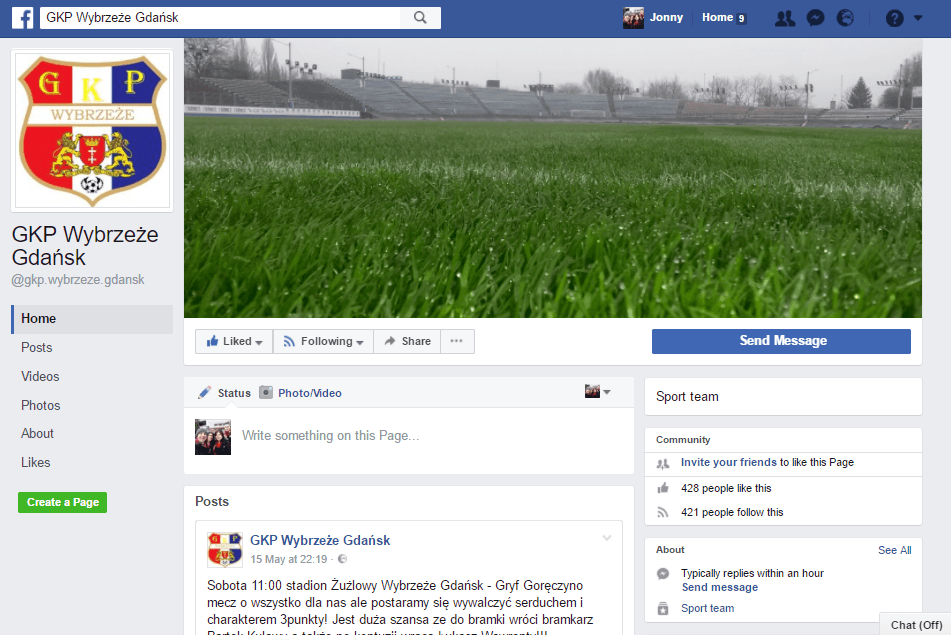Select Photos in the page sidebar
This screenshot has height=635, width=951.
(x=41, y=405)
